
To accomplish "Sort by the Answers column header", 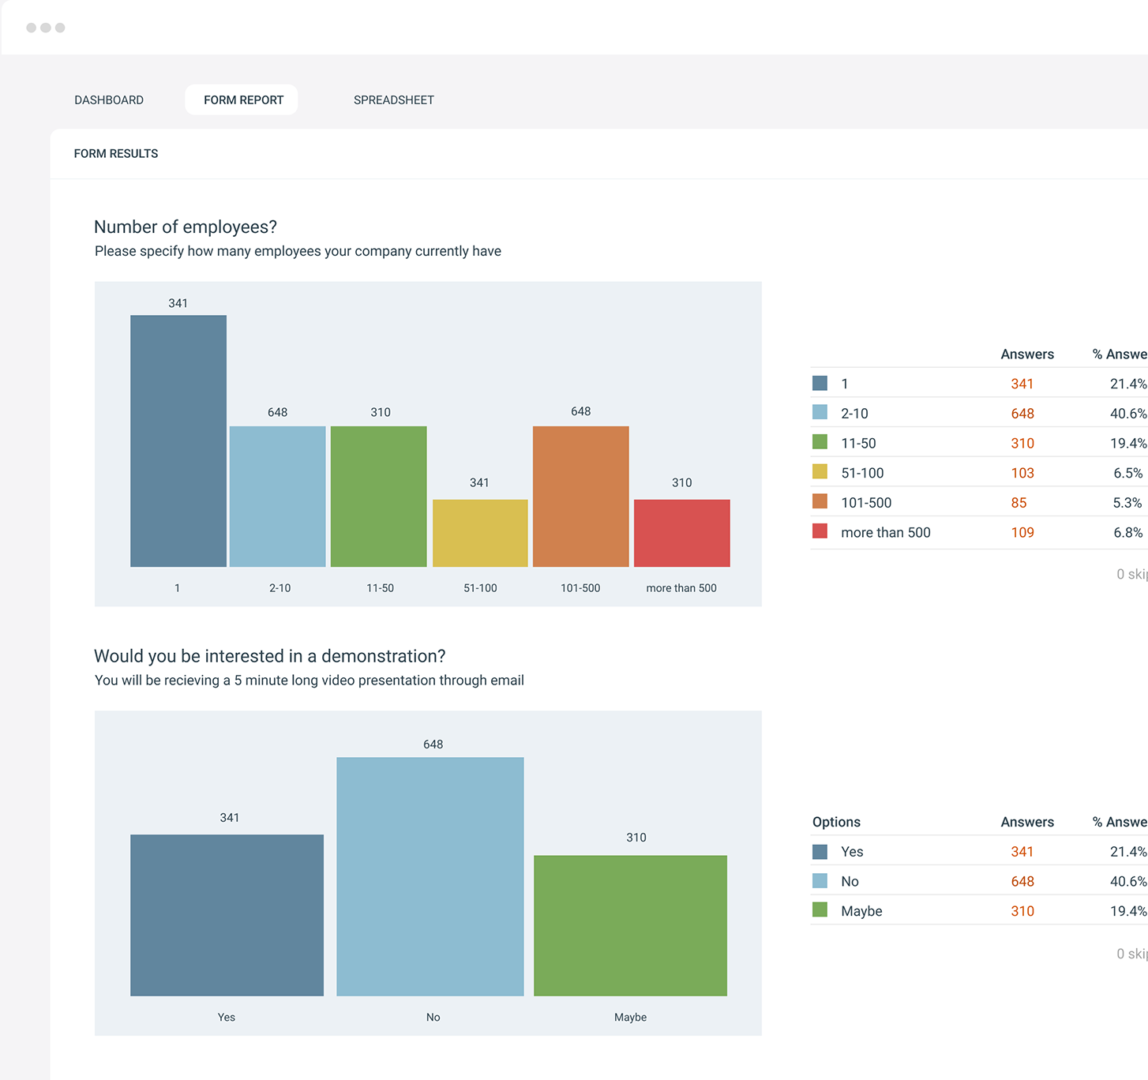I will pos(1026,354).
